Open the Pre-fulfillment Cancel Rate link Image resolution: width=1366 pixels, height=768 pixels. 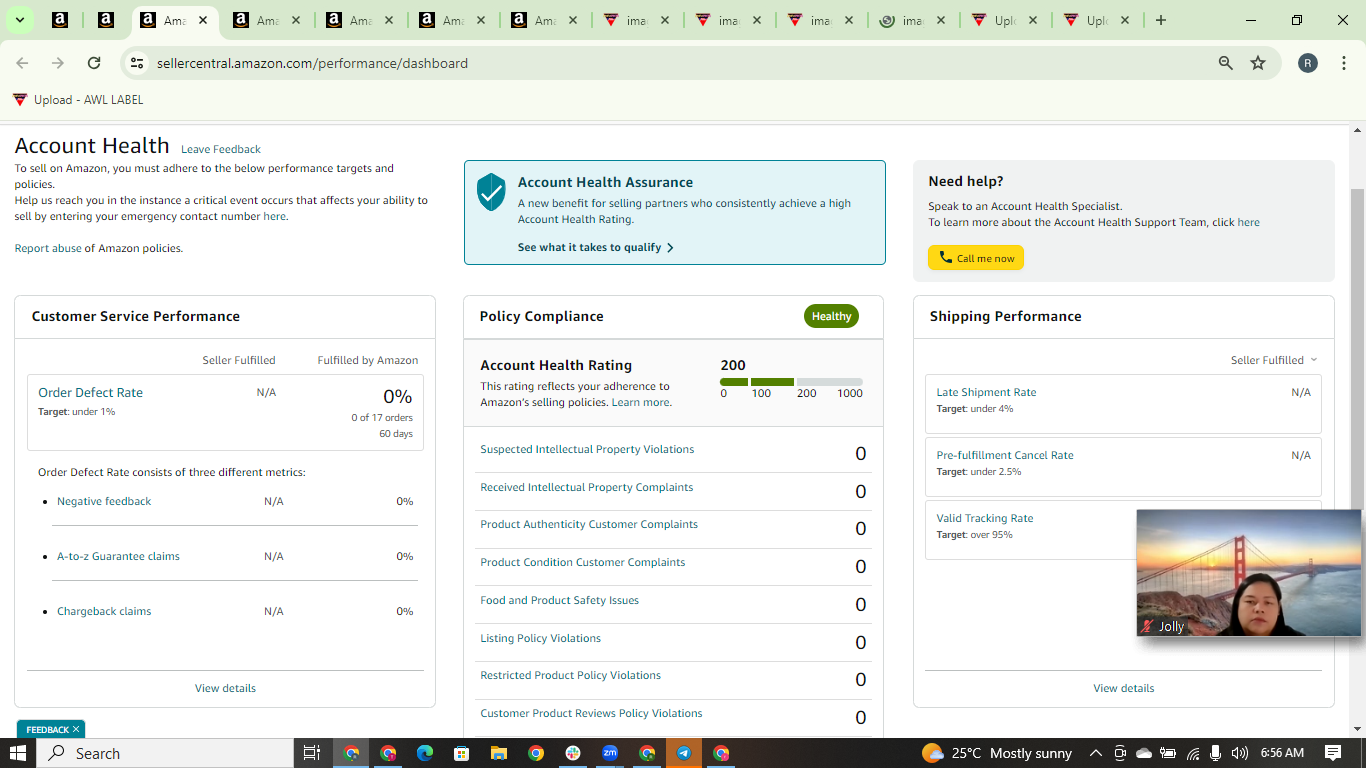point(1005,455)
